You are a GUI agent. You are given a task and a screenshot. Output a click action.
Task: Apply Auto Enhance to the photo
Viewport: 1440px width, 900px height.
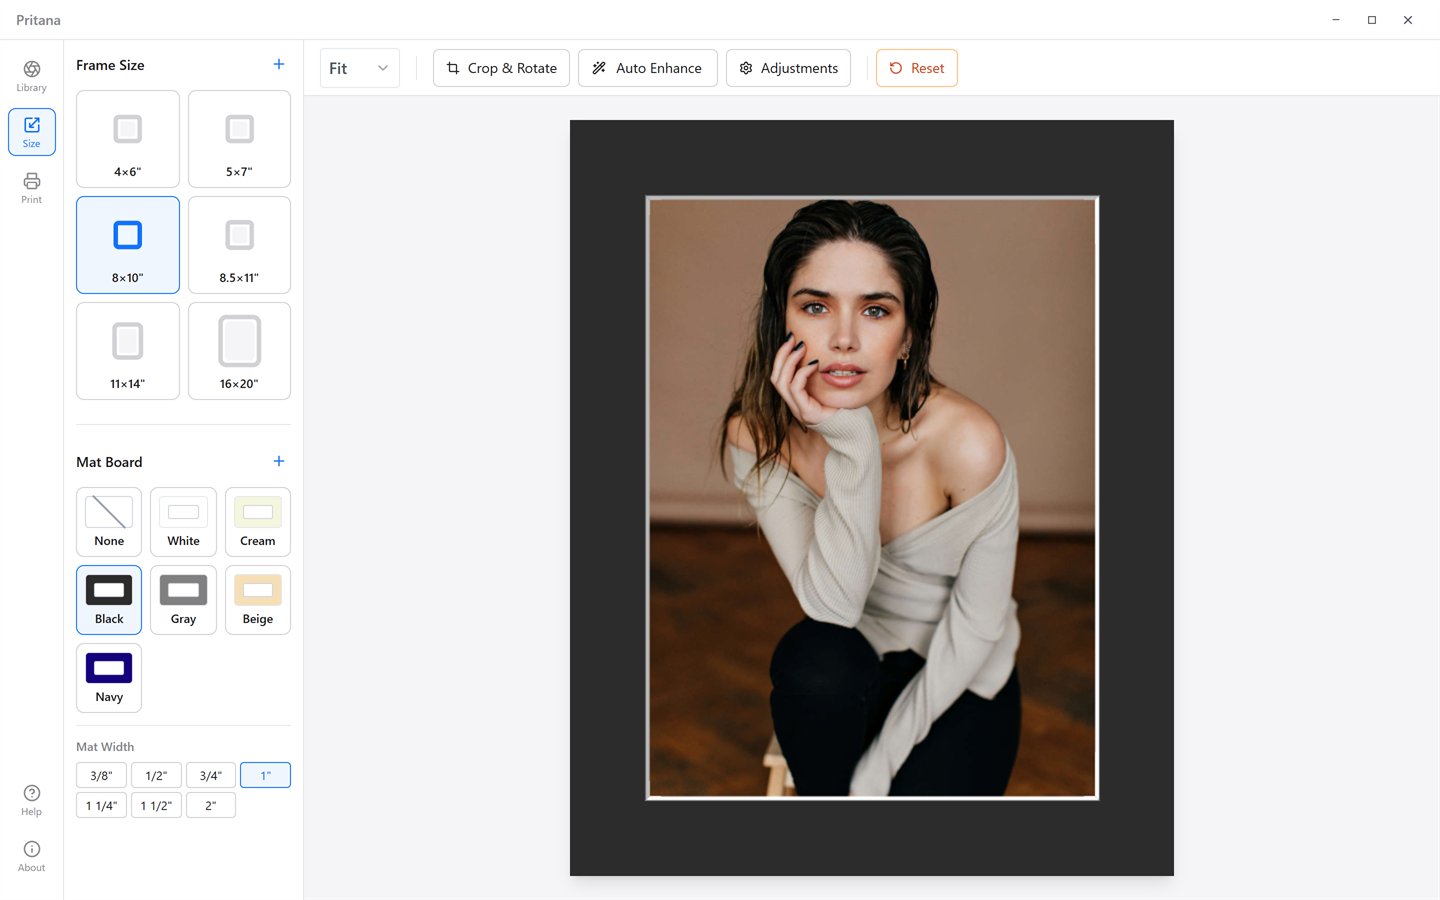click(x=648, y=68)
